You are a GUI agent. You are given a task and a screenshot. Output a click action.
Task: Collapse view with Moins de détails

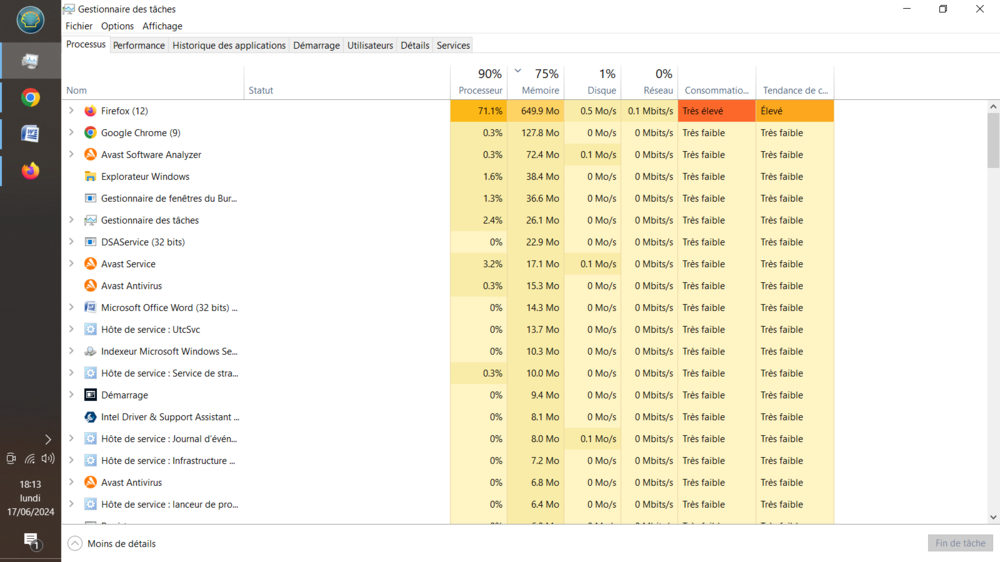pyautogui.click(x=112, y=544)
